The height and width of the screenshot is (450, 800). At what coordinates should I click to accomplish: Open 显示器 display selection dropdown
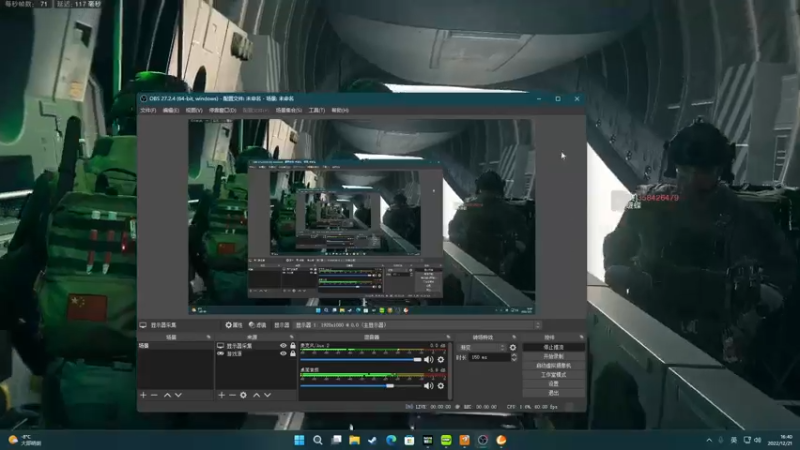pos(418,325)
